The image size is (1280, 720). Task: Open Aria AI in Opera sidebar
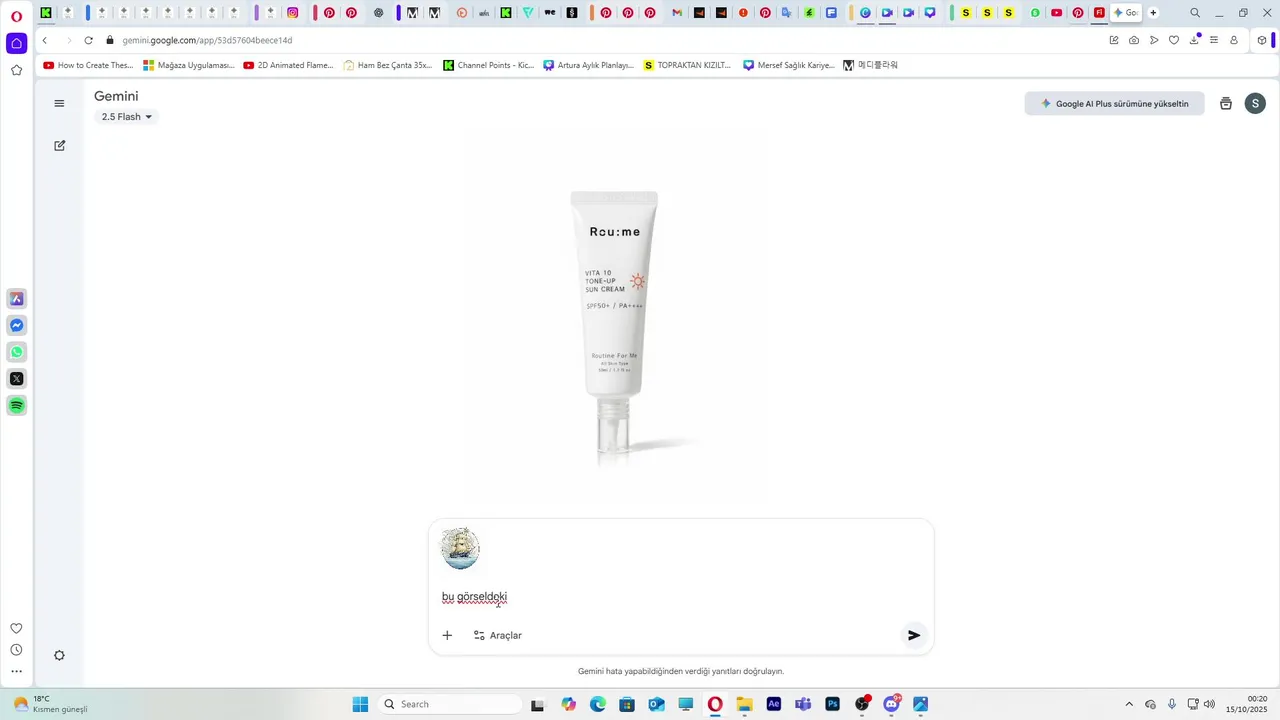point(16,298)
